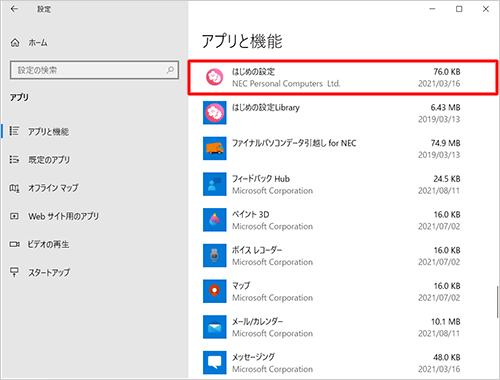Select the マップ entry name
The height and width of the screenshot is (380, 500).
pos(241,286)
